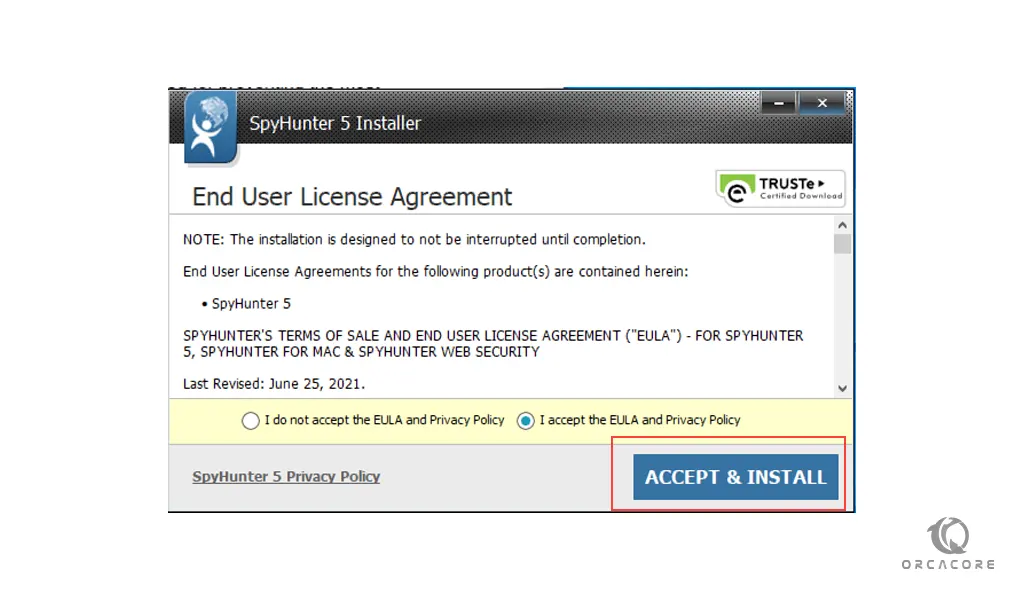Viewport: 1024px width, 600px height.
Task: Click the EULA scrollbar up arrow
Action: 842,225
